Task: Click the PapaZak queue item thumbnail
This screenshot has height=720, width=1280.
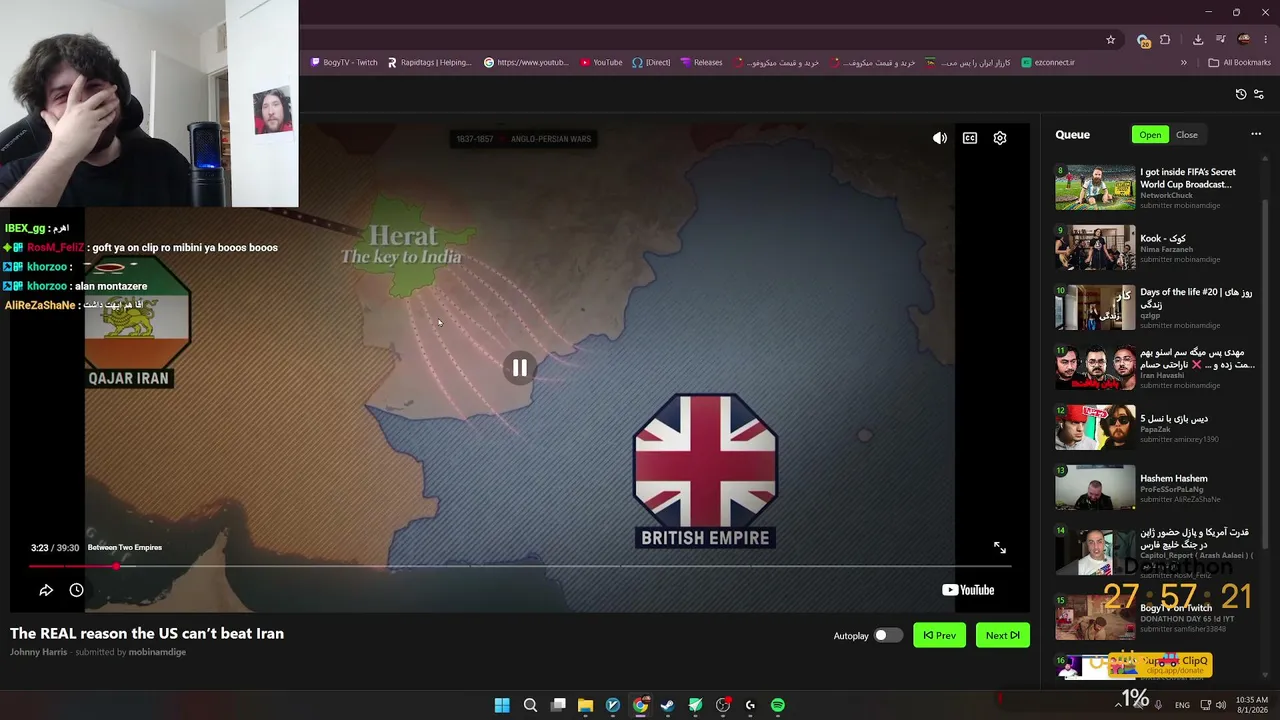Action: [x=1095, y=427]
